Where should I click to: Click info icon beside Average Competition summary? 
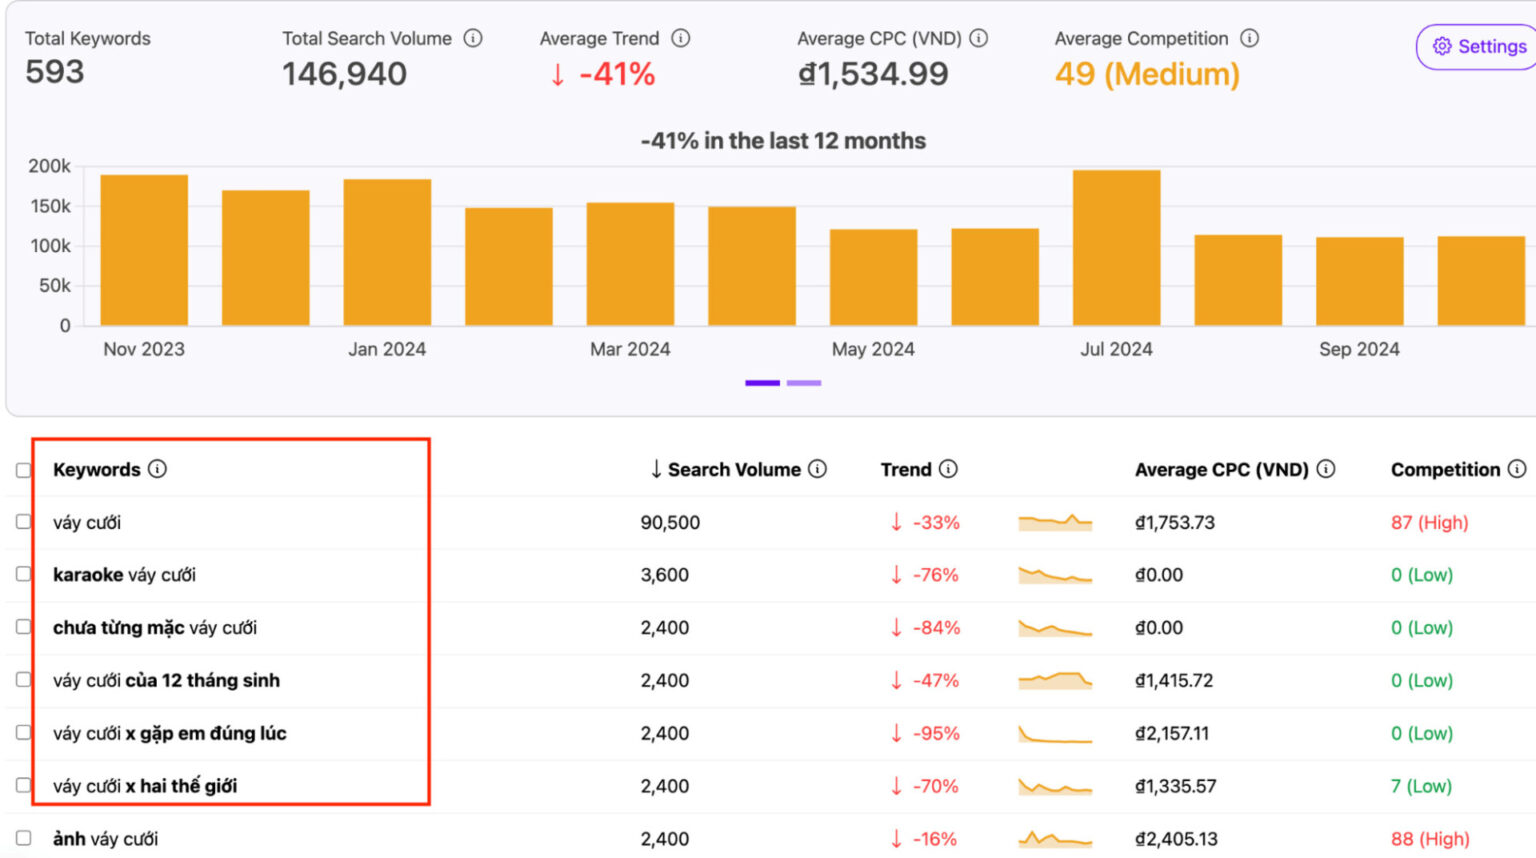[x=1249, y=38]
